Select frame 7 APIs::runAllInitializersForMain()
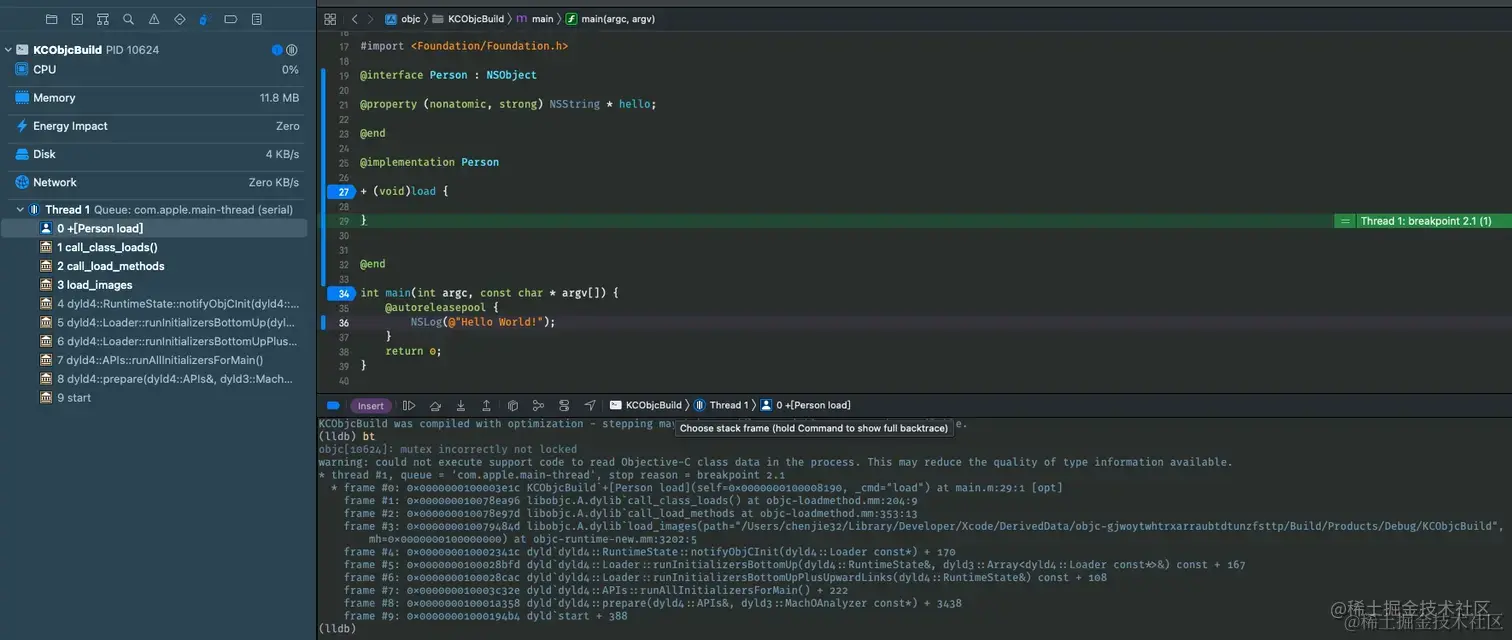 [155, 360]
